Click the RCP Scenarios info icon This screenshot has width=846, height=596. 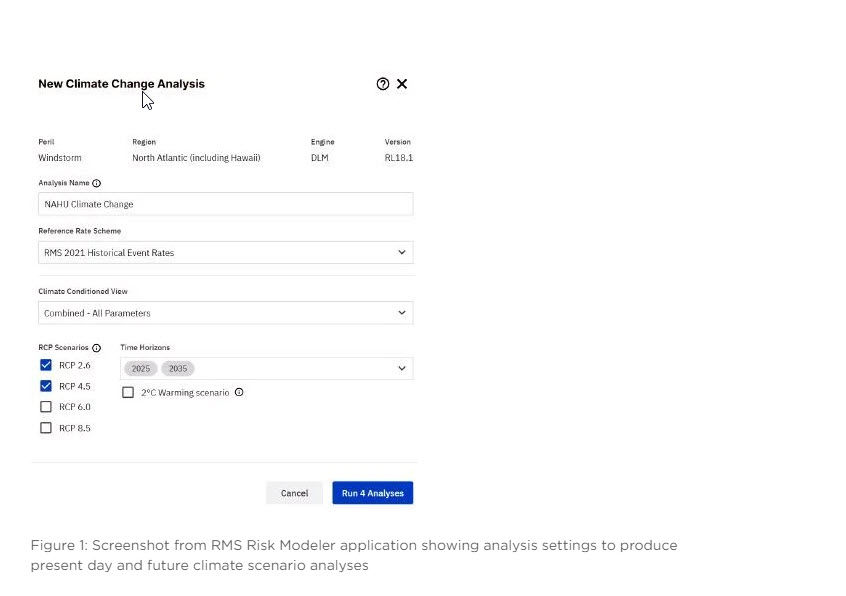[x=97, y=348]
